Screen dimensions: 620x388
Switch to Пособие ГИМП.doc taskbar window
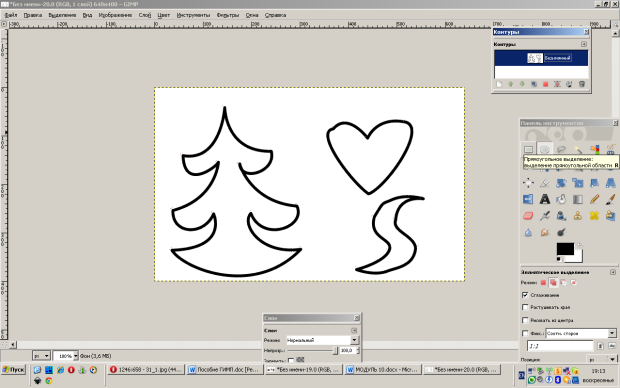coord(224,370)
